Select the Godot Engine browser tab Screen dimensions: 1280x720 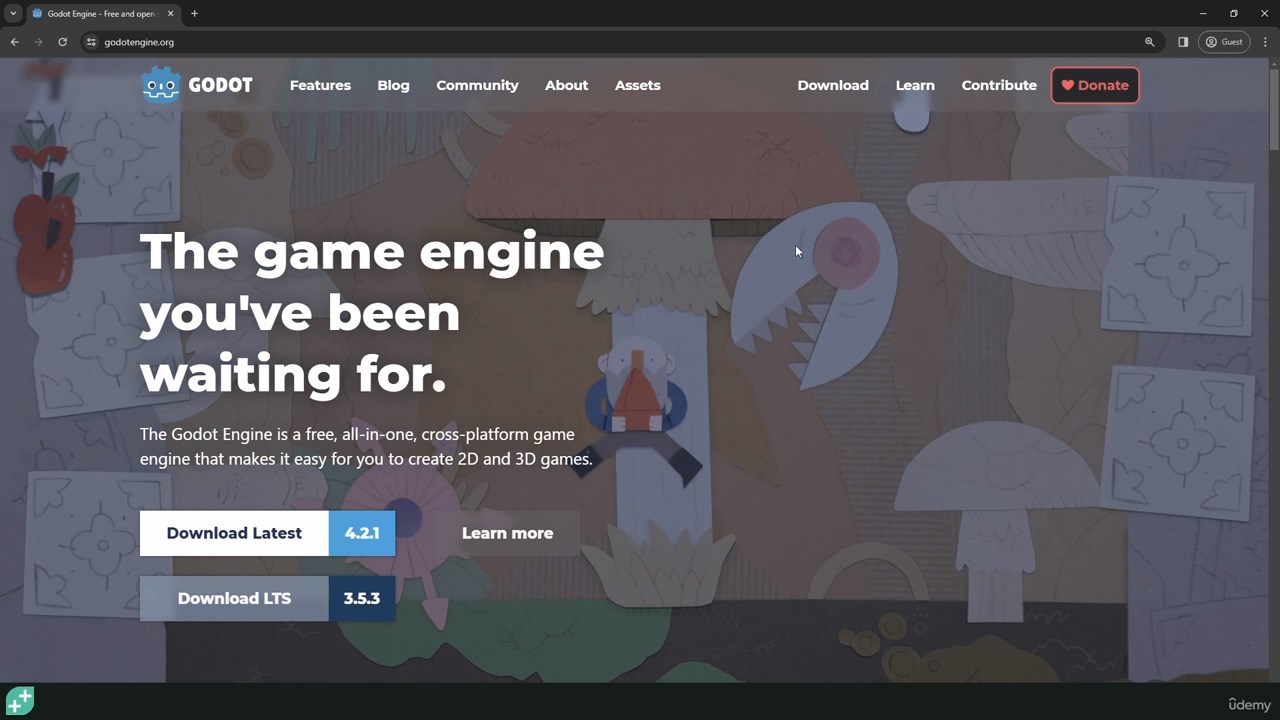pos(103,14)
